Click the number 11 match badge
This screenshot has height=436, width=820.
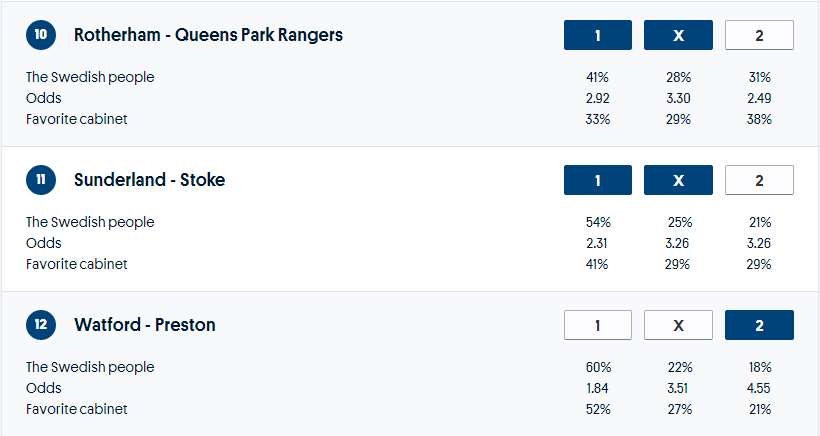(x=40, y=180)
